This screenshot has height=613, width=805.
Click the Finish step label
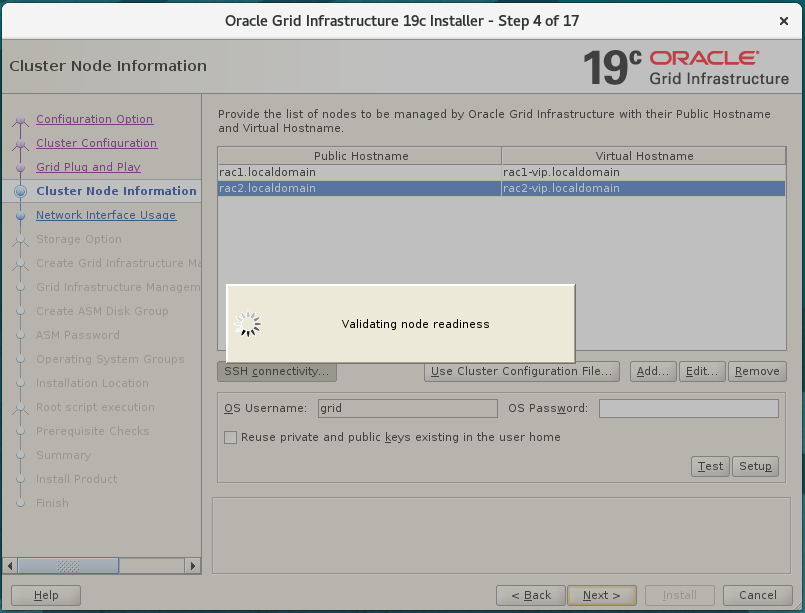[x=52, y=503]
